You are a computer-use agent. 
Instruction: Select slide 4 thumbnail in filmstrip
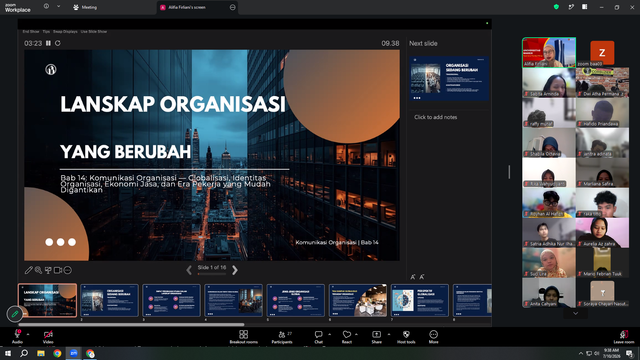tap(233, 300)
